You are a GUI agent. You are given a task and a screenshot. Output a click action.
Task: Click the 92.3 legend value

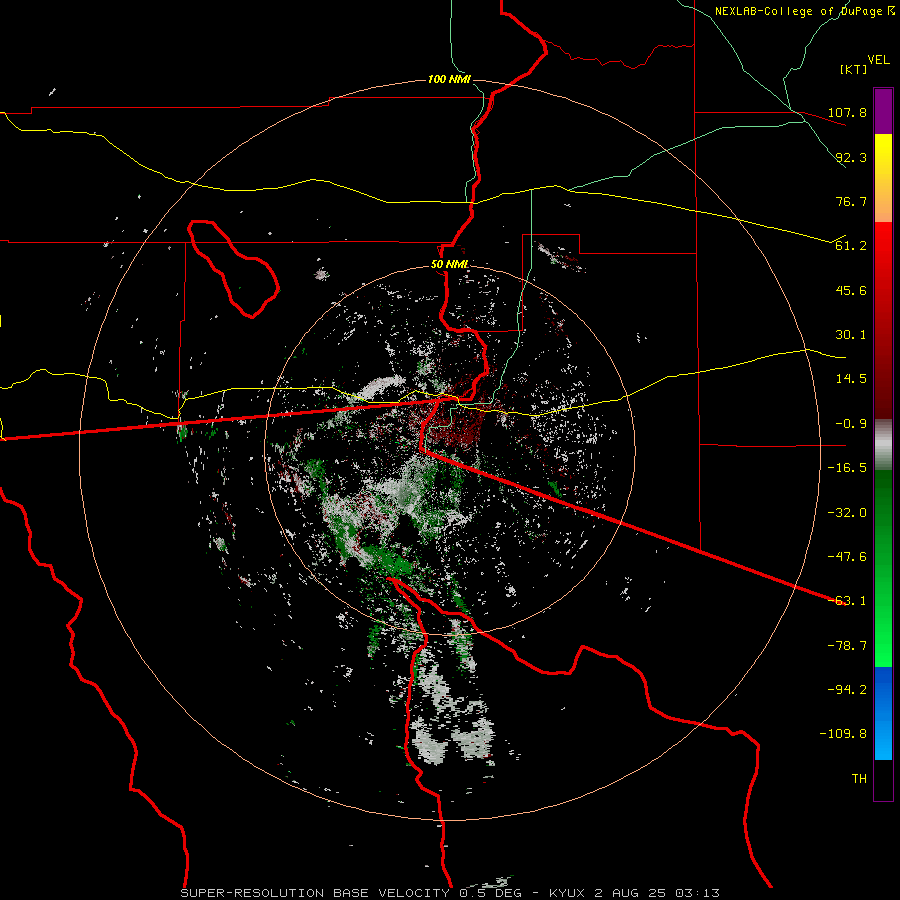851,157
